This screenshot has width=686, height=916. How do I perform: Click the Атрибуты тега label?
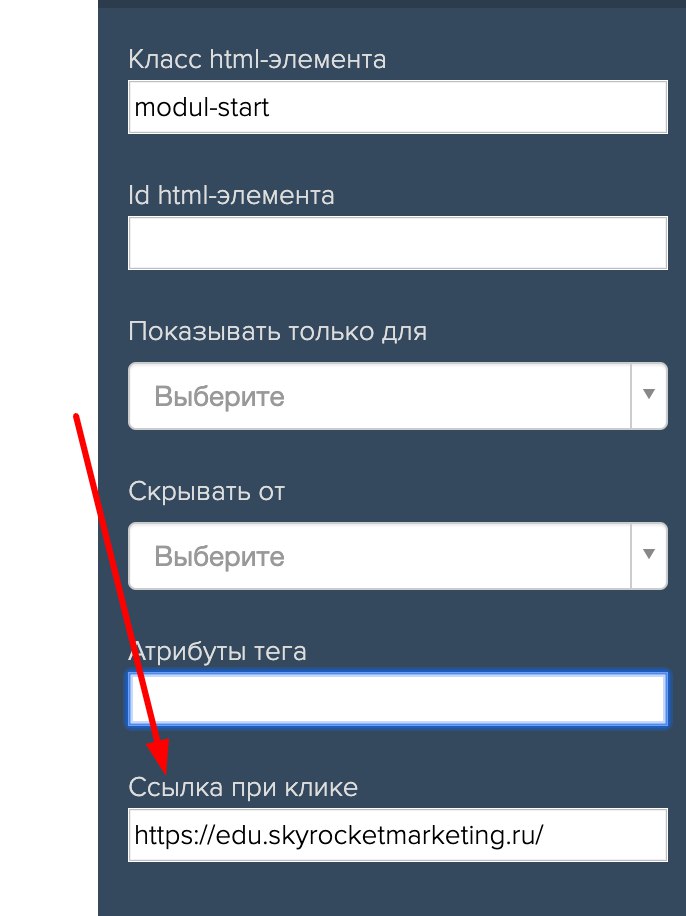217,651
